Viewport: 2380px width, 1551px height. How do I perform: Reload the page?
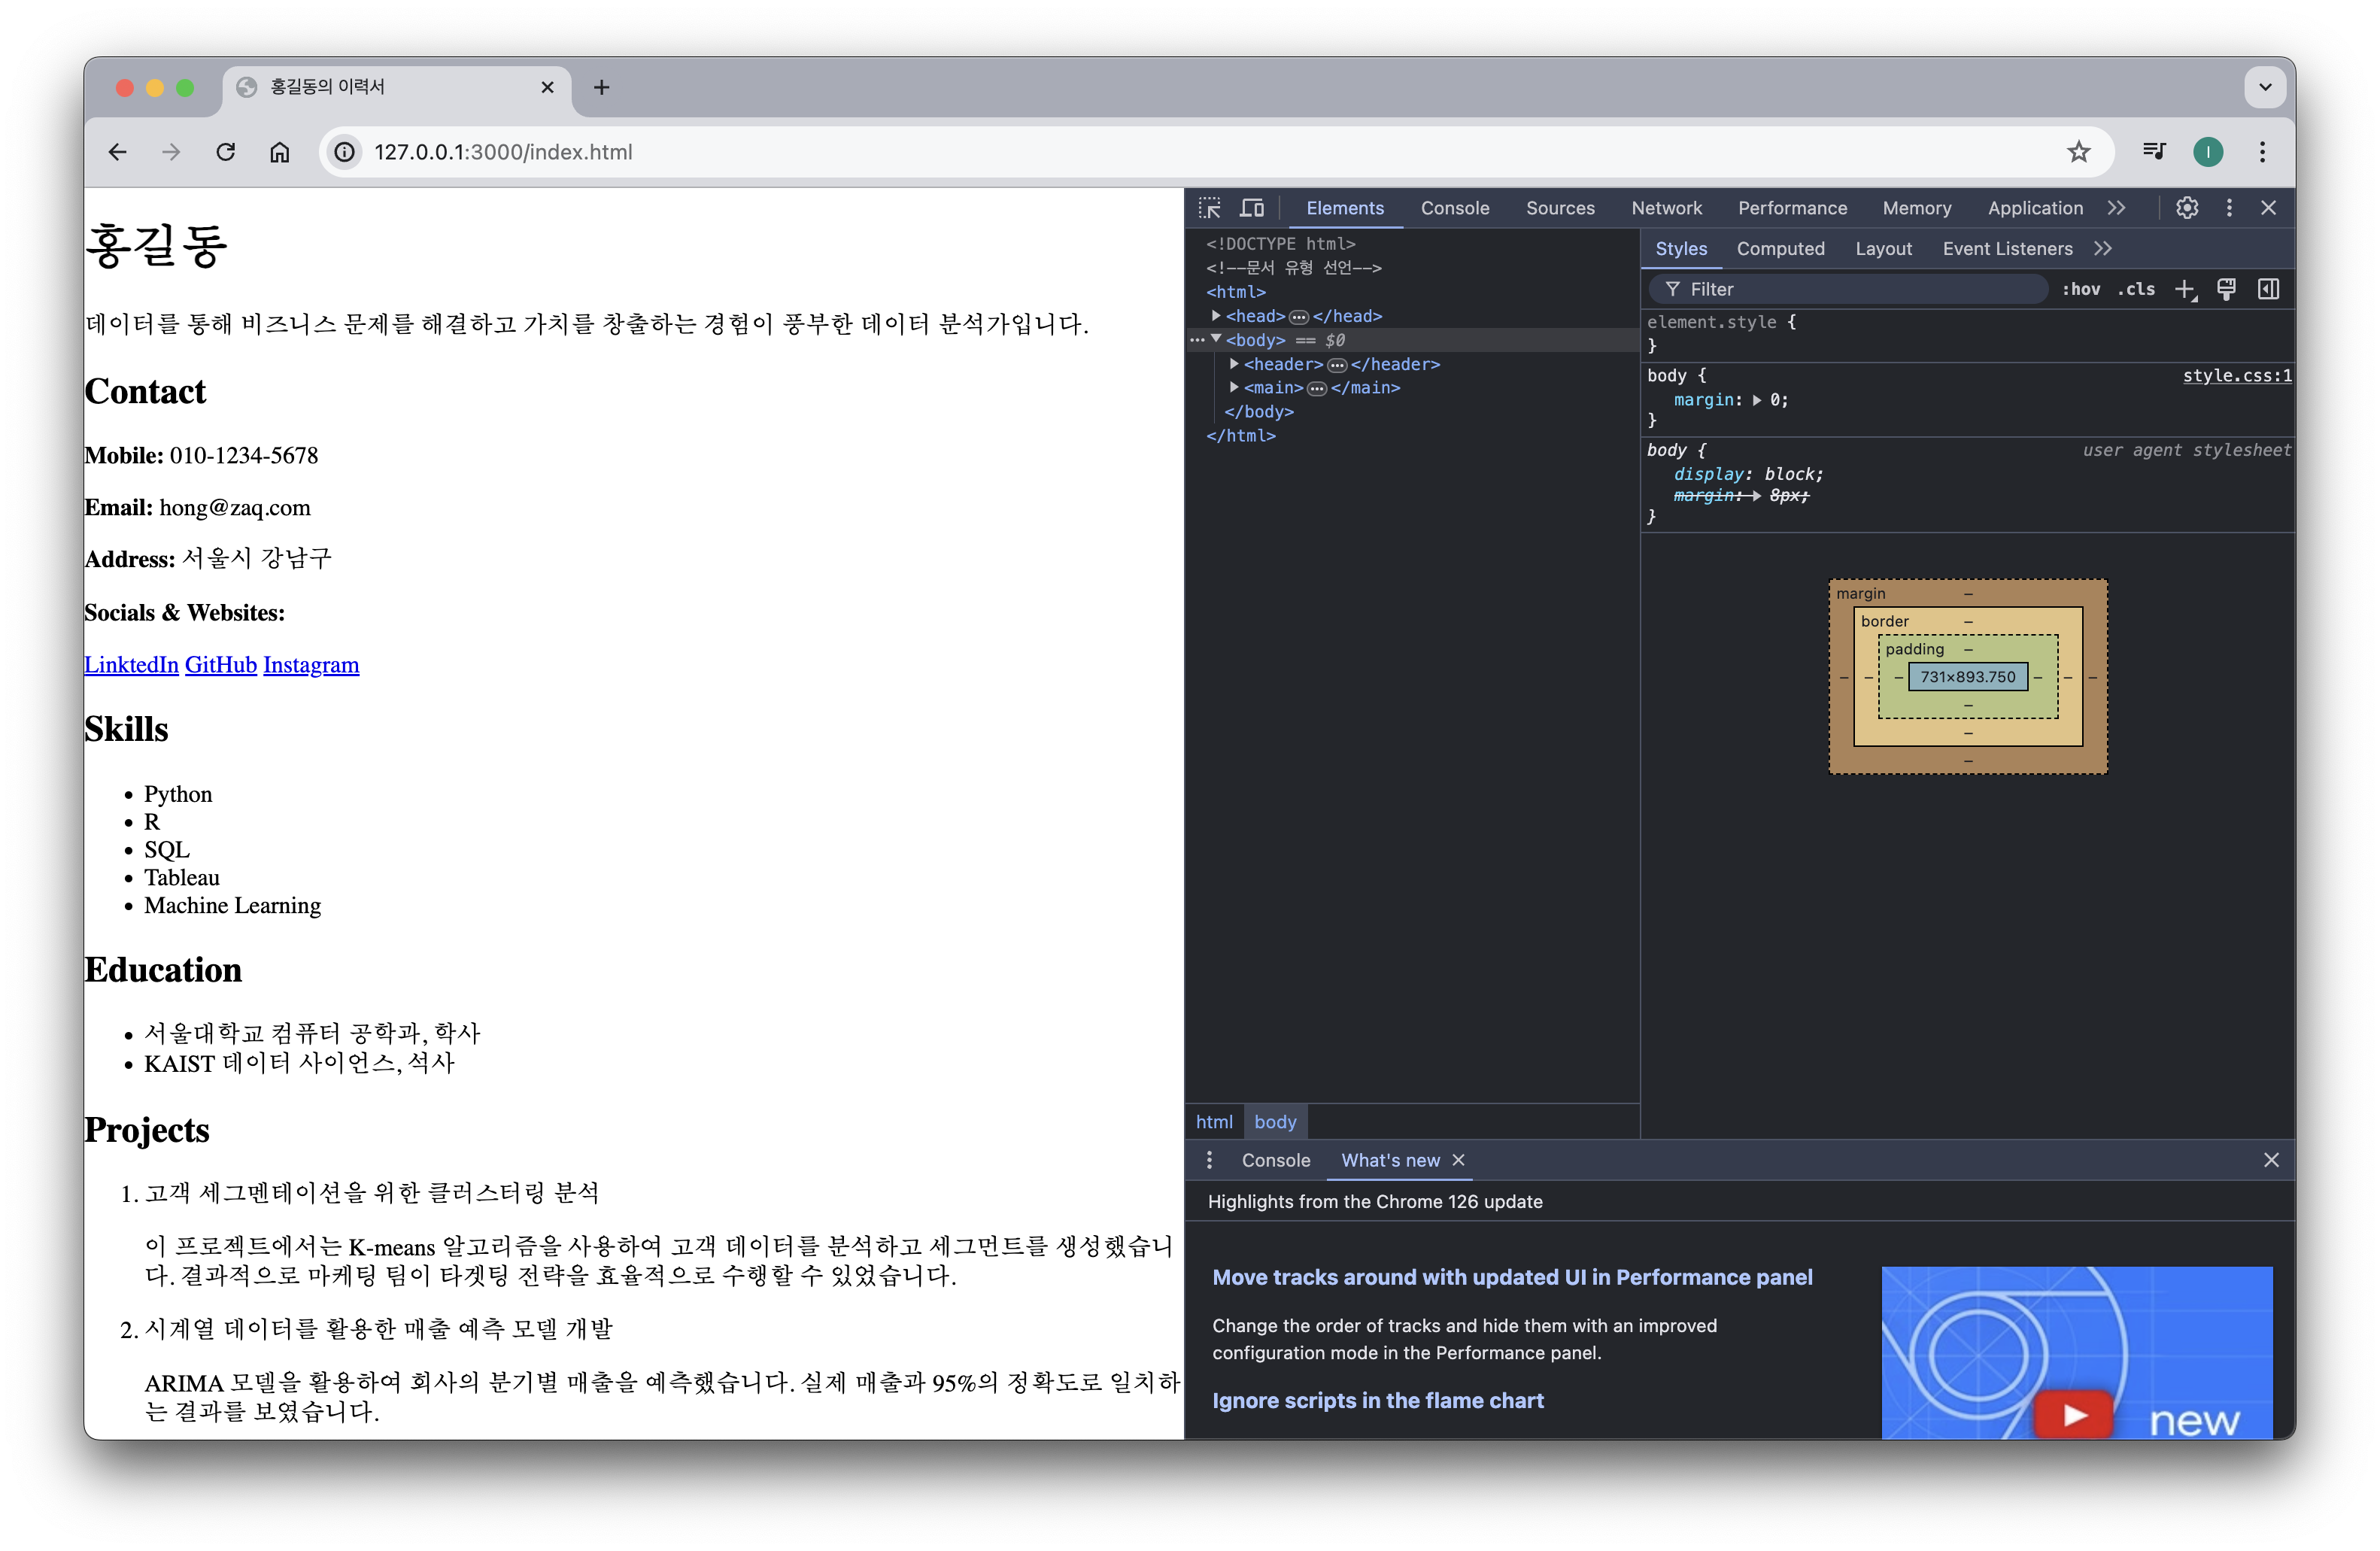tap(226, 152)
